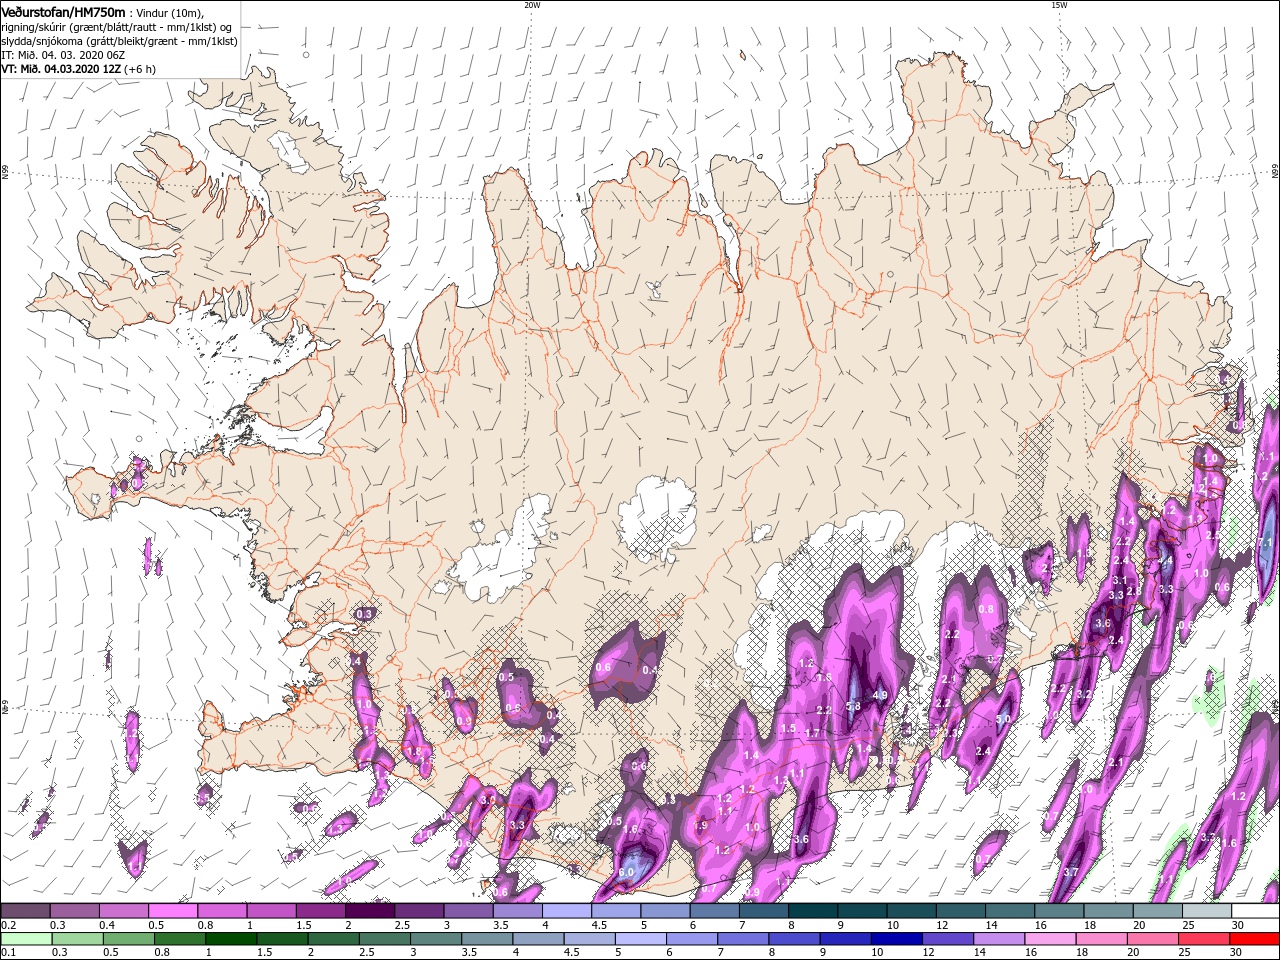Click the 2.8 precipitation value on the map
This screenshot has width=1280, height=960.
point(1134,591)
